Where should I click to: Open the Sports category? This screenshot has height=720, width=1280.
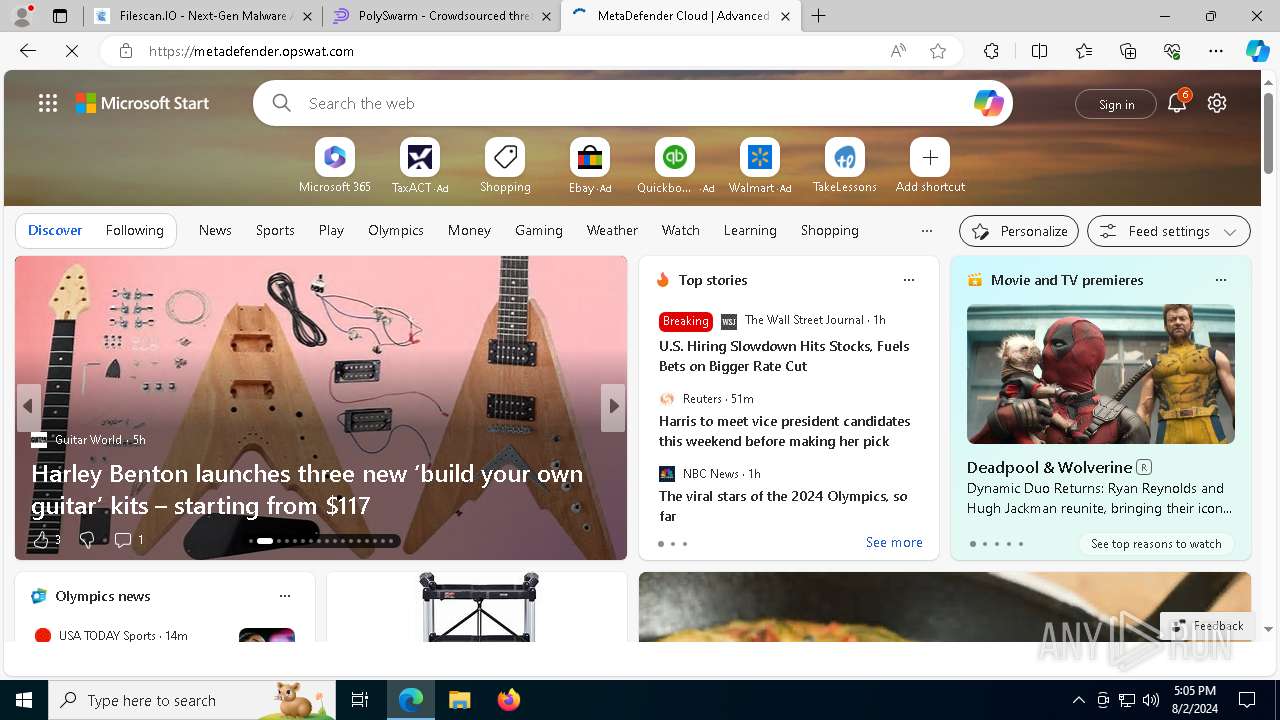point(275,230)
